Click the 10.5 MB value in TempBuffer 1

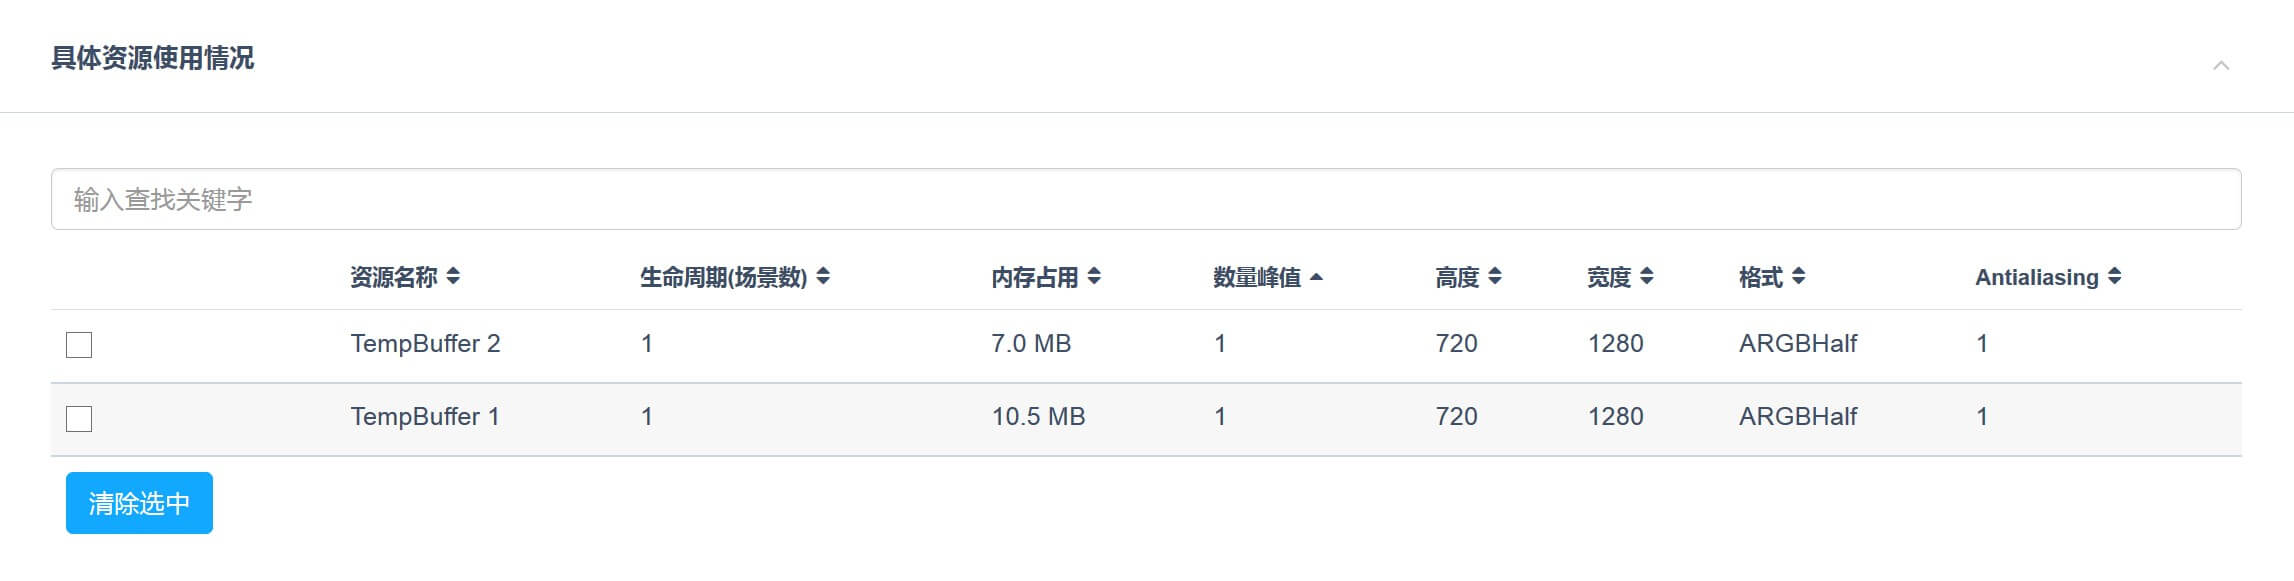point(1038,417)
